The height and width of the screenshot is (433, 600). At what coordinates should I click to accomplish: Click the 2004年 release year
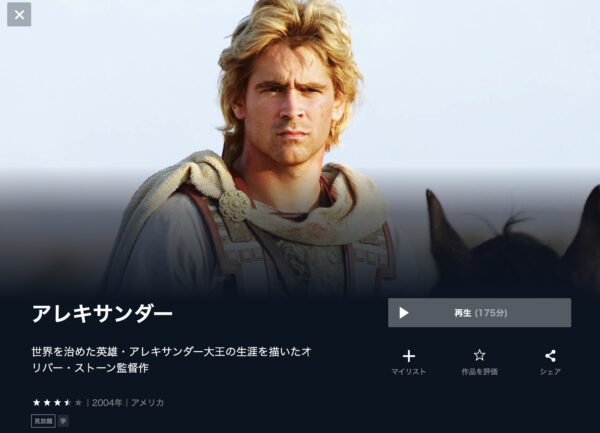coord(107,402)
